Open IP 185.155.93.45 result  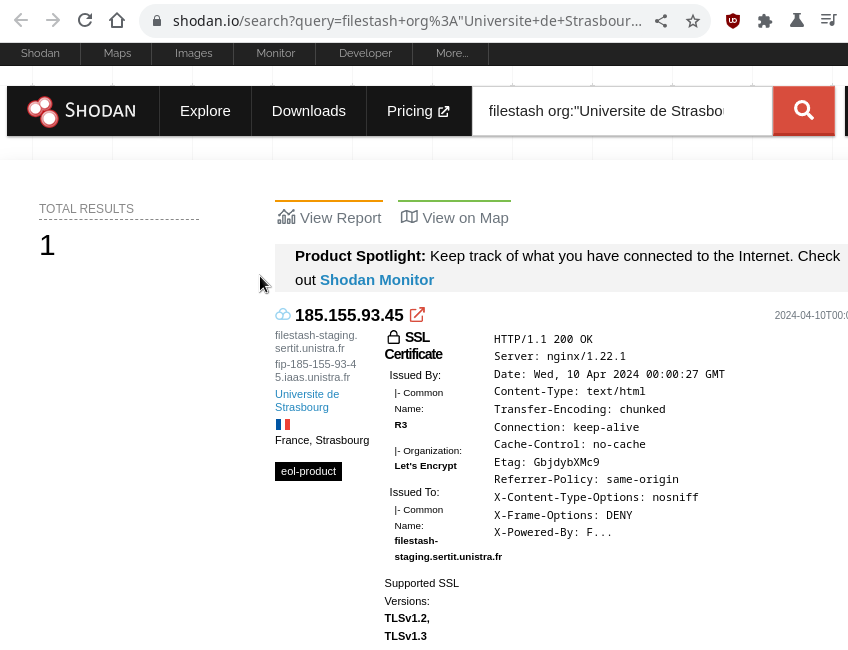click(349, 315)
